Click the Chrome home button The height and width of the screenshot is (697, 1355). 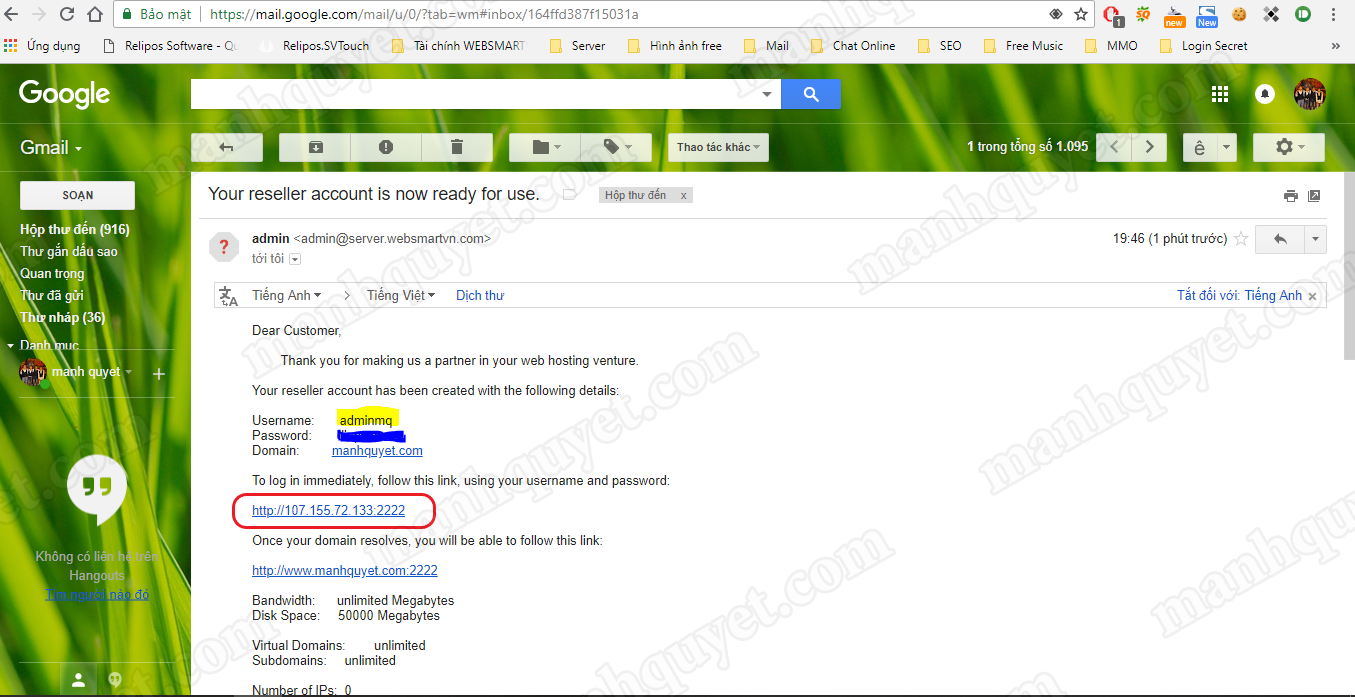95,14
